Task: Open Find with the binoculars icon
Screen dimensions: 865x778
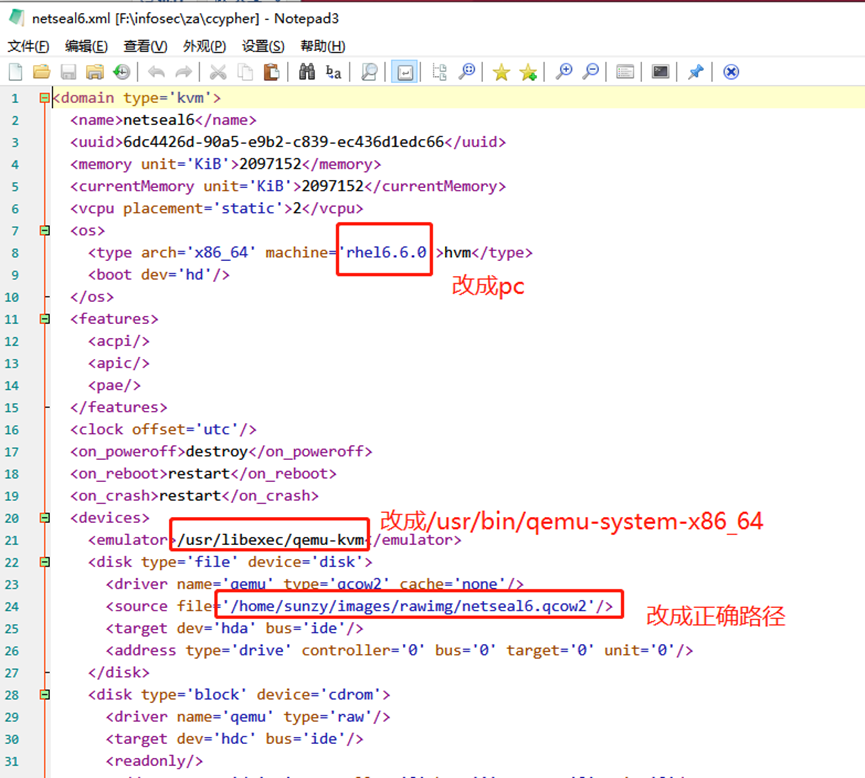Action: pyautogui.click(x=307, y=72)
